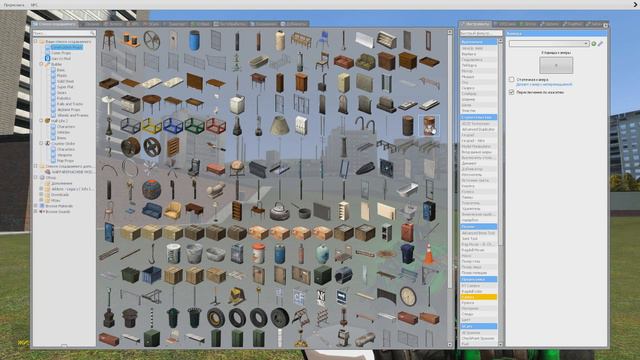Select Comic Props in the tree
The width and height of the screenshot is (640, 360).
pyautogui.click(x=61, y=53)
